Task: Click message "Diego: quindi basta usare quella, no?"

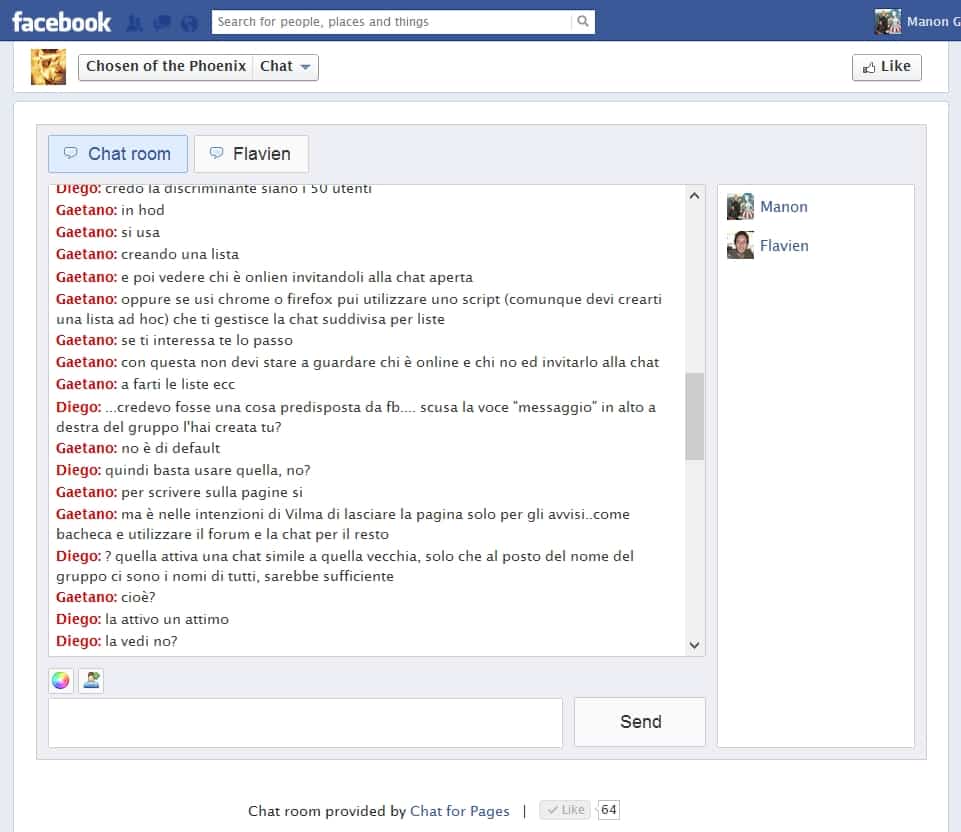Action: click(x=183, y=470)
